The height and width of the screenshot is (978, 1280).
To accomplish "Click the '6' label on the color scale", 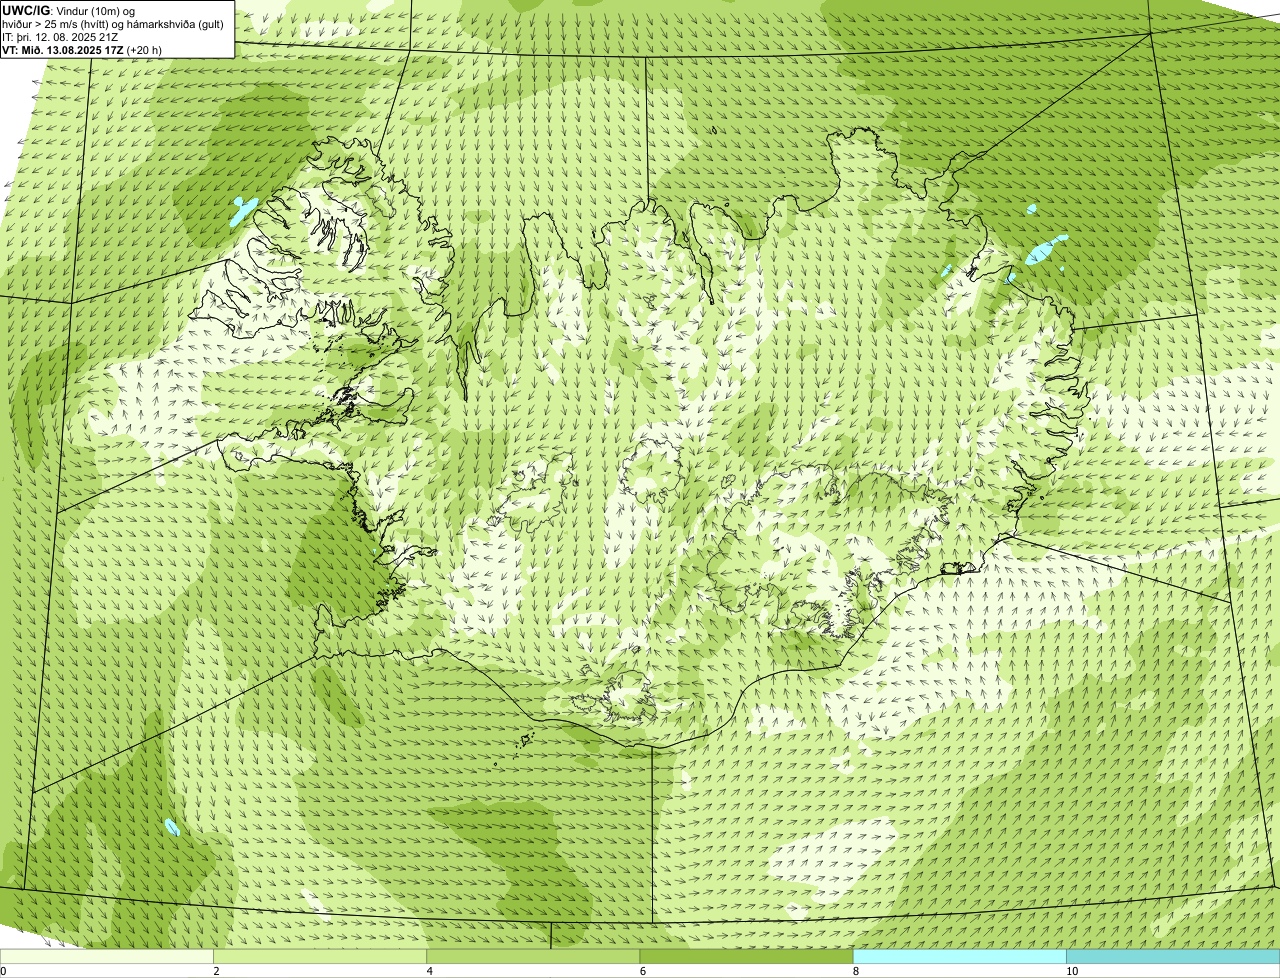I will 642,971.
